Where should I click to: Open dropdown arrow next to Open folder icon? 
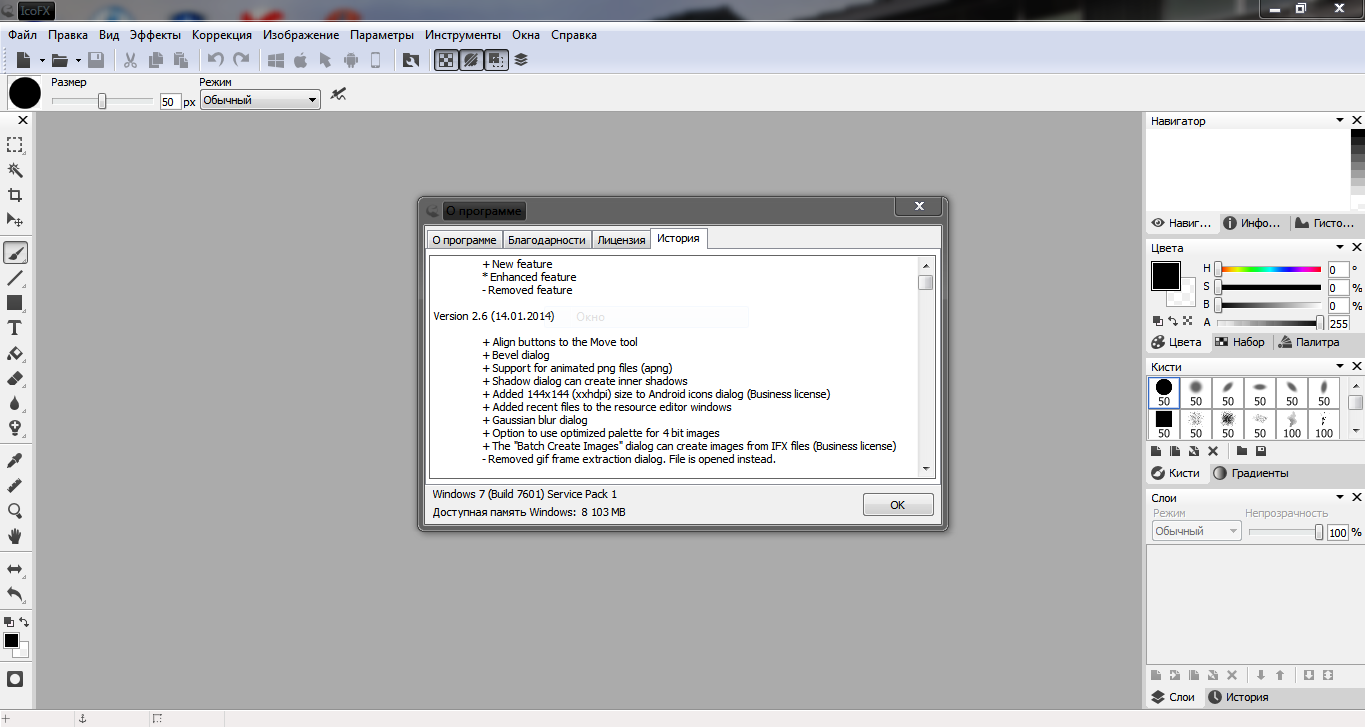click(x=78, y=60)
